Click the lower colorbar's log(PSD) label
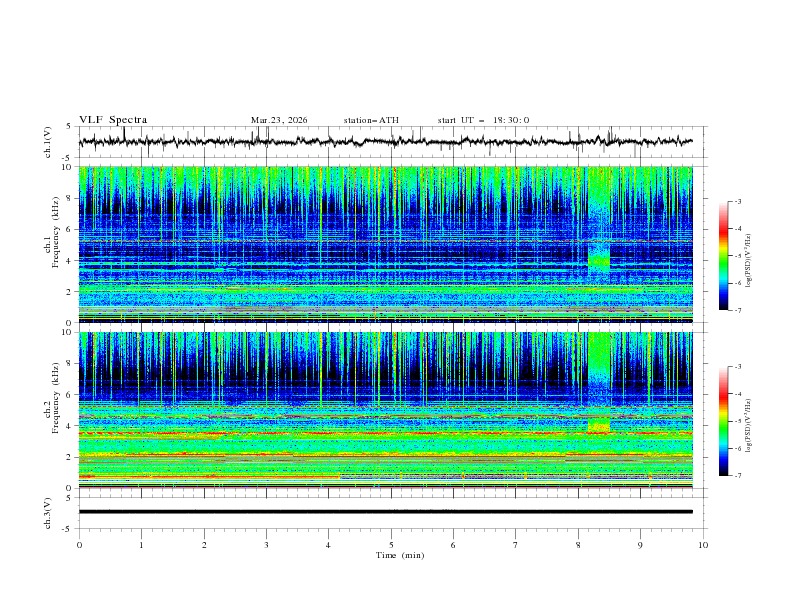The width and height of the screenshot is (792, 612). (x=749, y=425)
